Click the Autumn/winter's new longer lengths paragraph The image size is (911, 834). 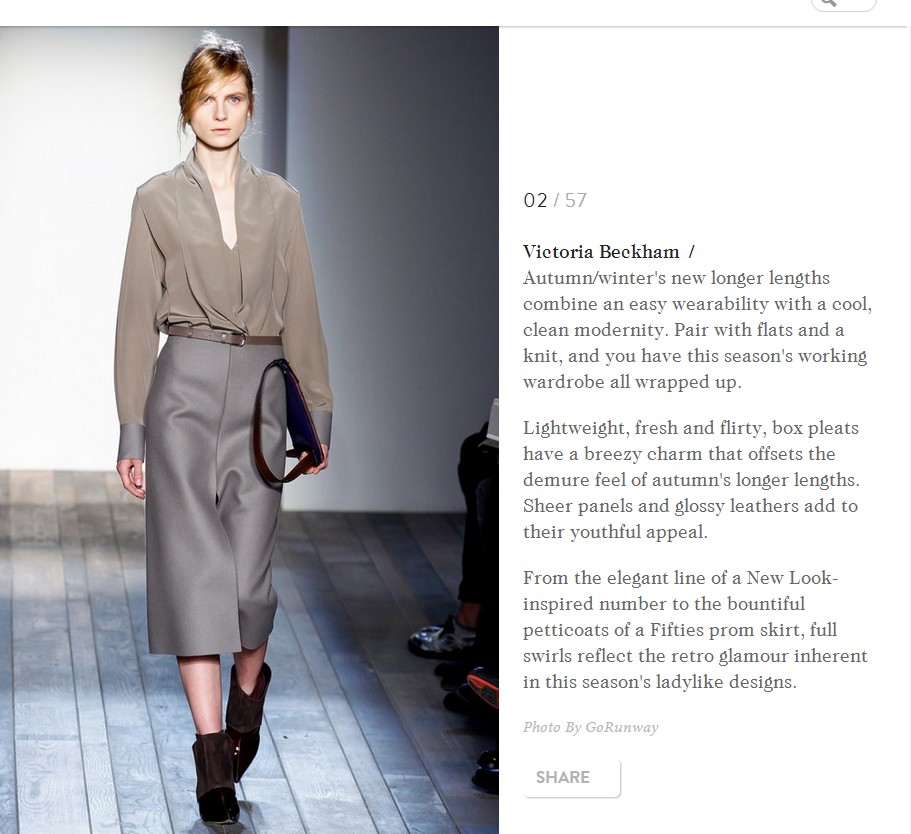click(x=697, y=330)
